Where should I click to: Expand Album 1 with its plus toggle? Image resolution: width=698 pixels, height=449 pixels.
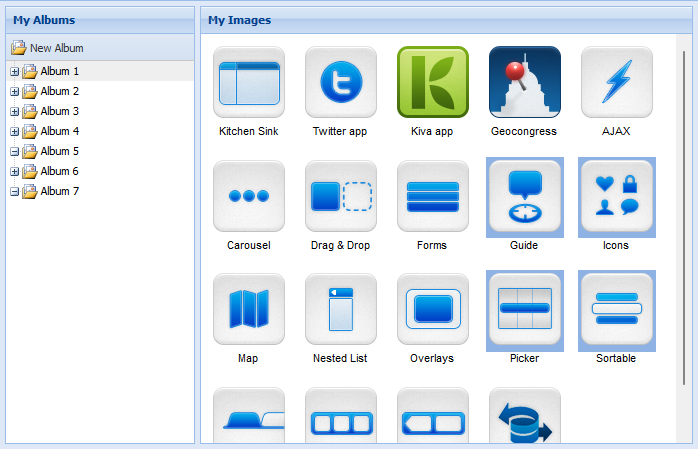[14, 72]
